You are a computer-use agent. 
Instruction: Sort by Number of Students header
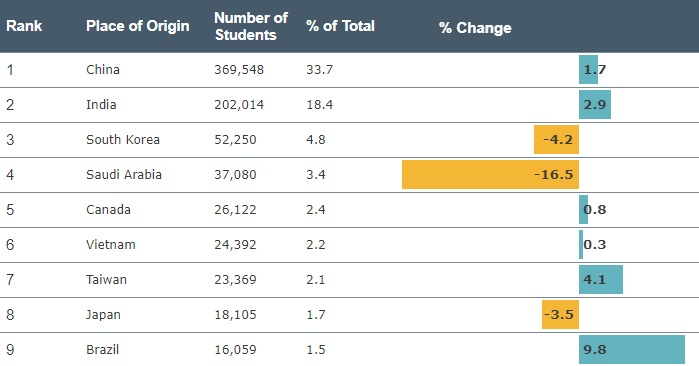point(251,26)
